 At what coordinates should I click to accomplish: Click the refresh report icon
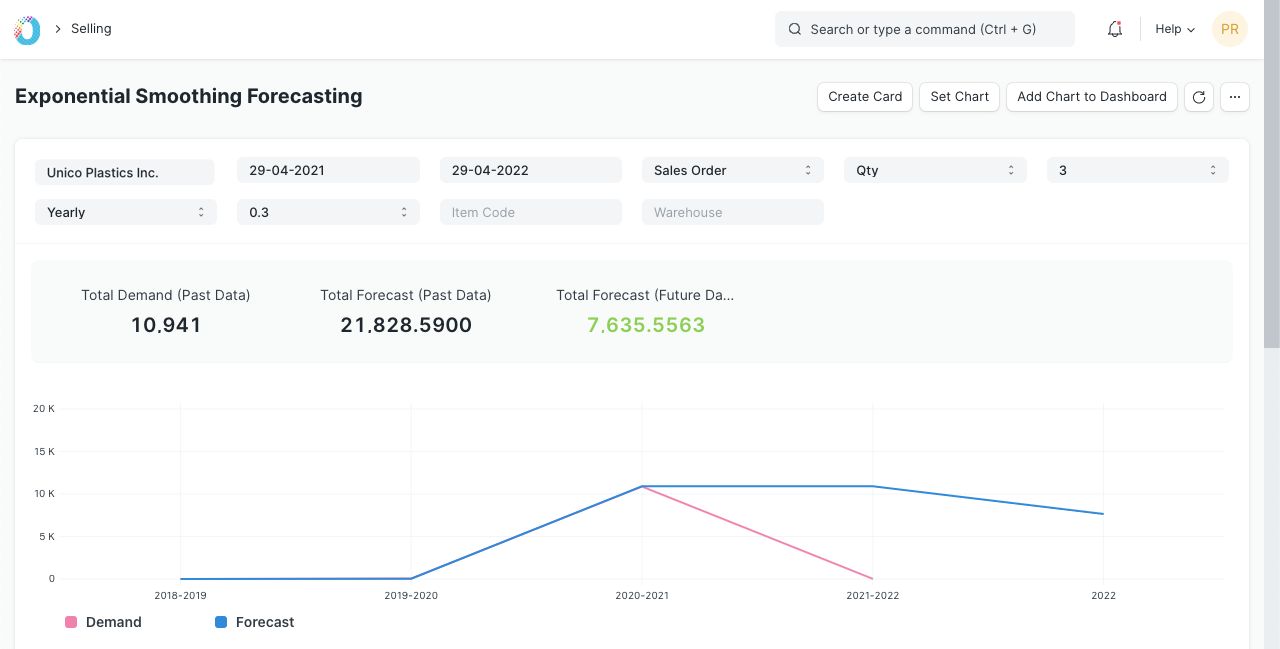1199,97
